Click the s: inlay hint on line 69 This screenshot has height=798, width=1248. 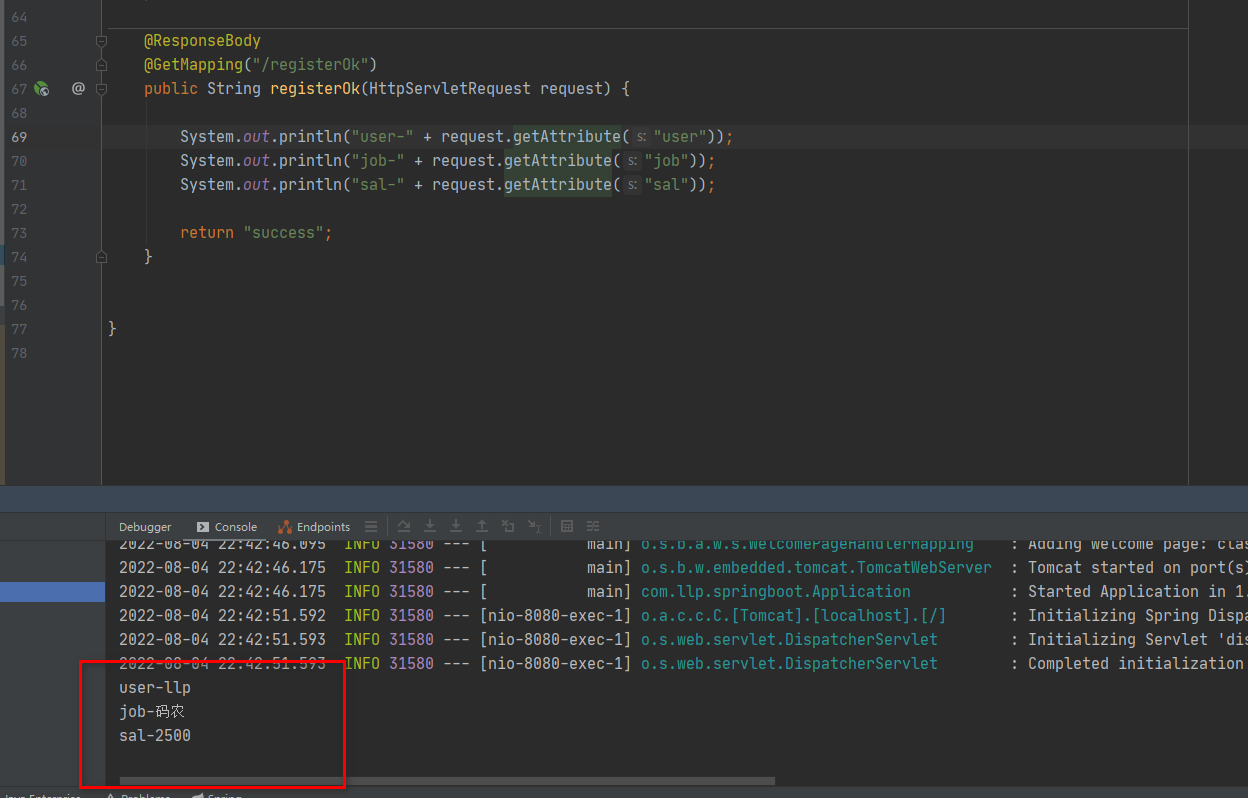point(641,137)
